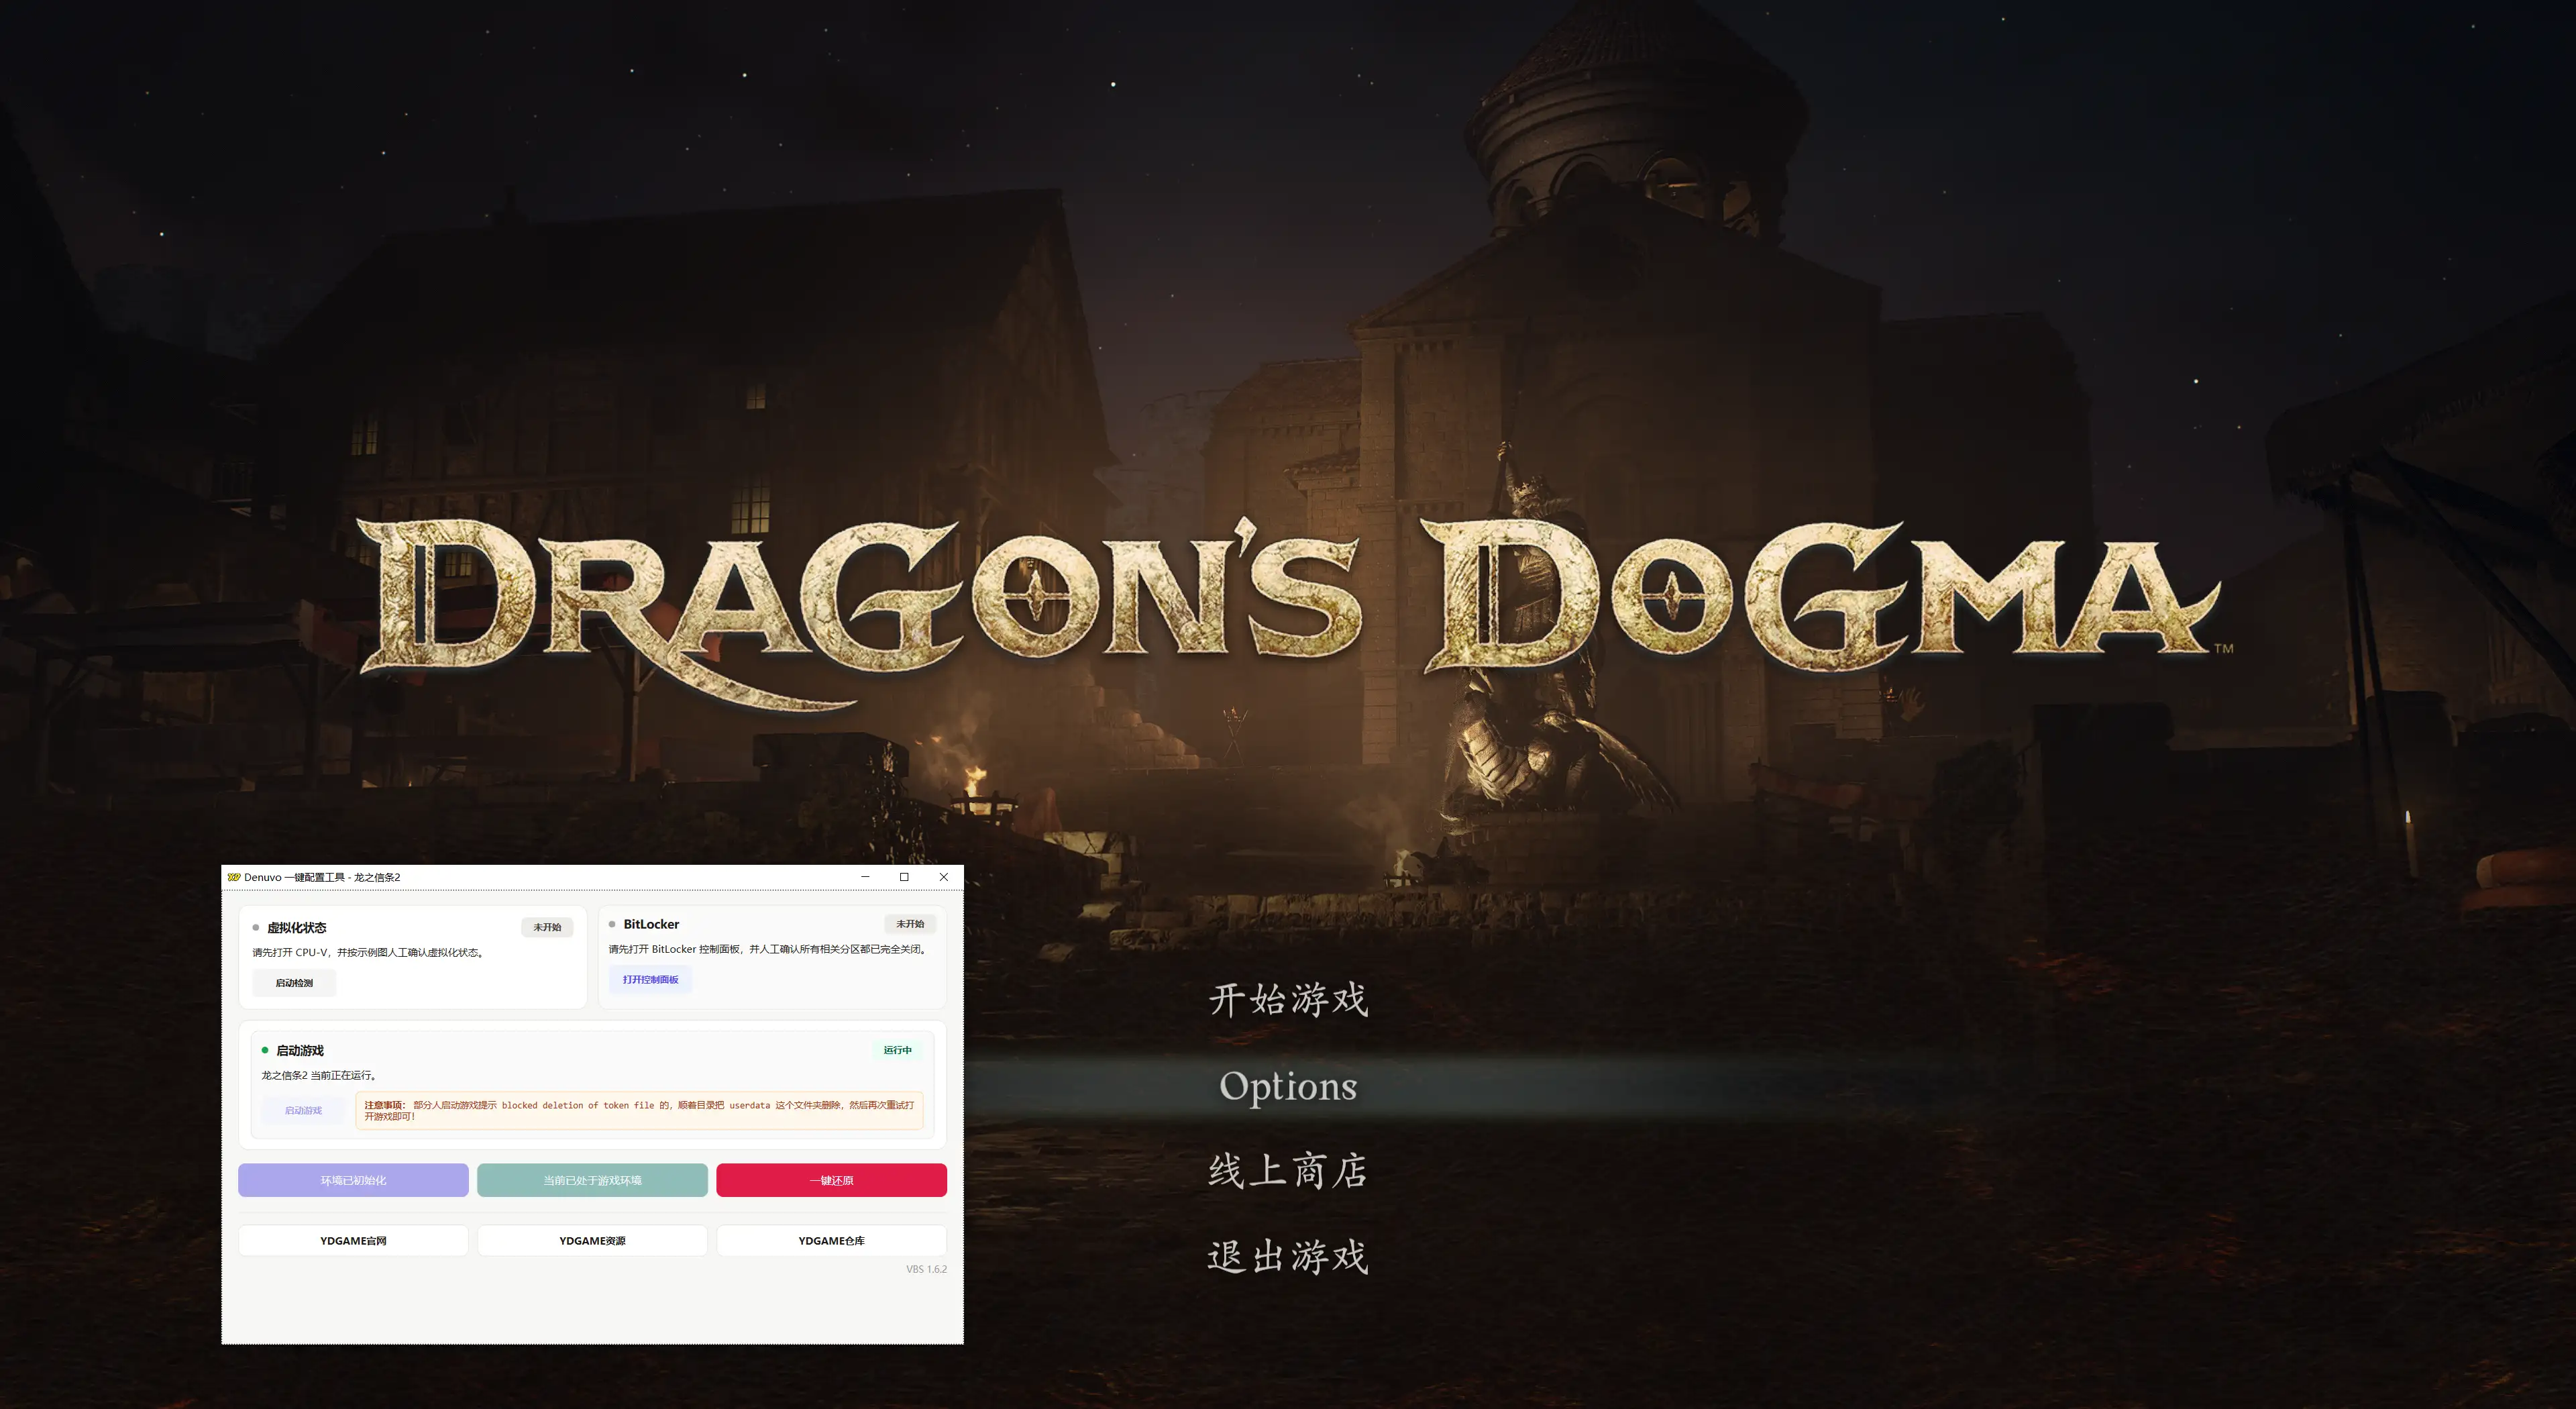Screen dimensions: 2576x1409
Task: Start virtualization check with 启动检测 button
Action: [x=294, y=983]
